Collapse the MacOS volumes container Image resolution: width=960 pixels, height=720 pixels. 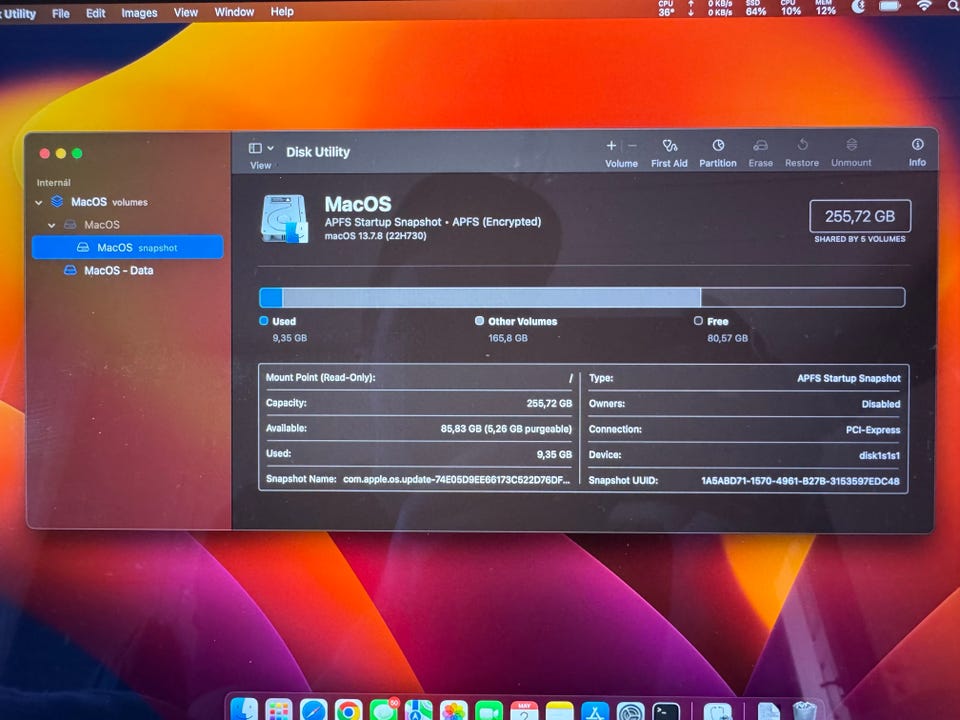click(x=39, y=202)
